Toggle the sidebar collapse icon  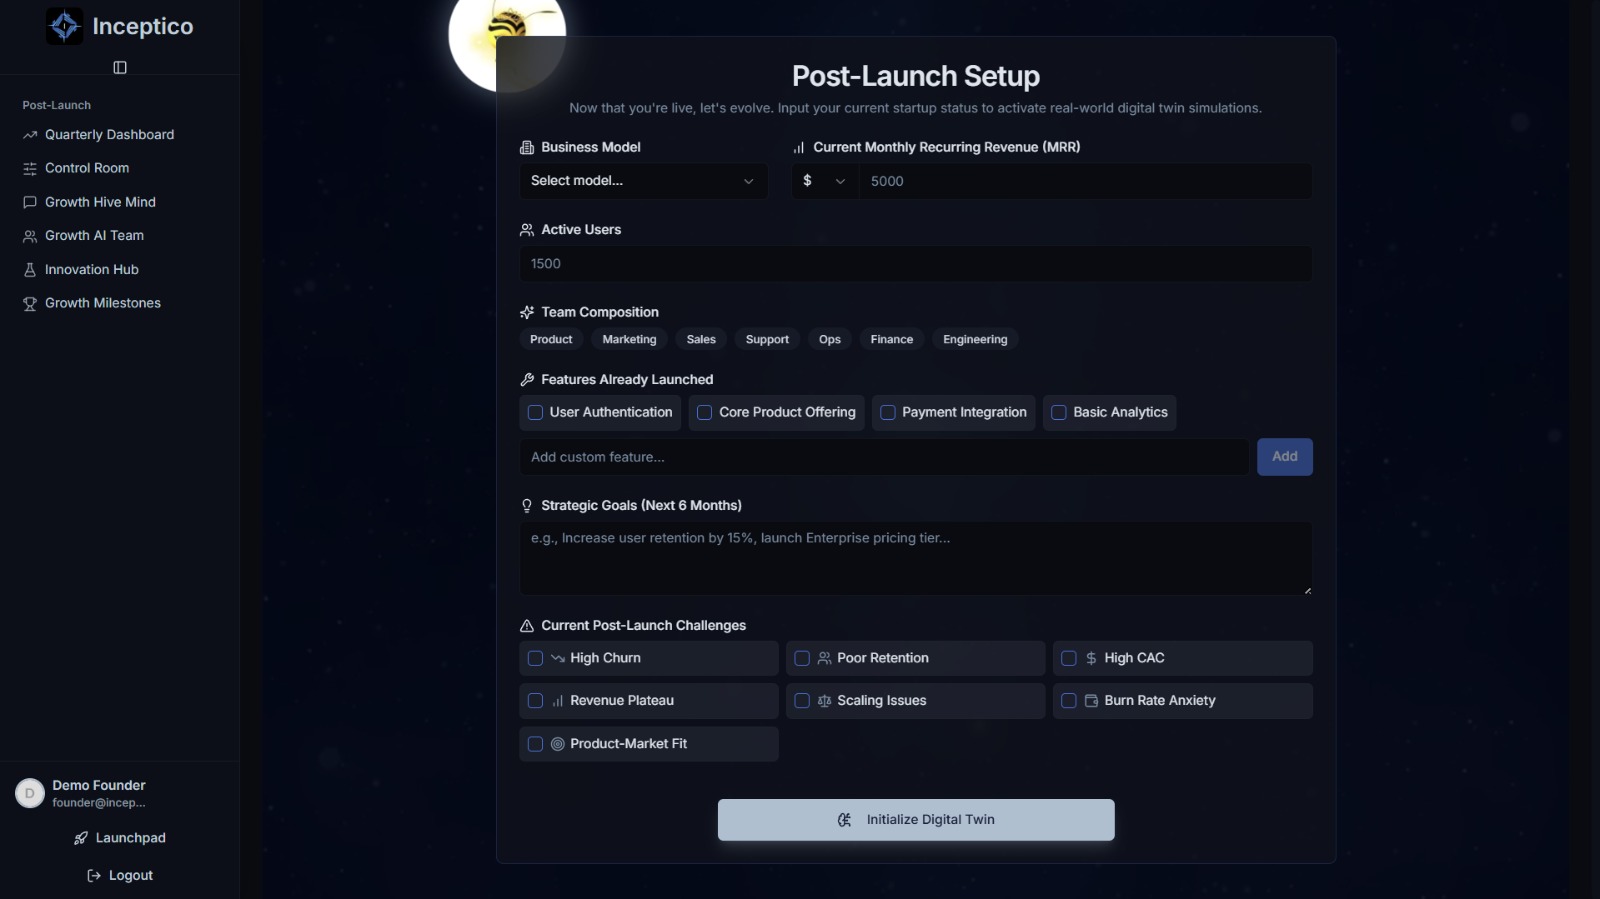[x=120, y=67]
